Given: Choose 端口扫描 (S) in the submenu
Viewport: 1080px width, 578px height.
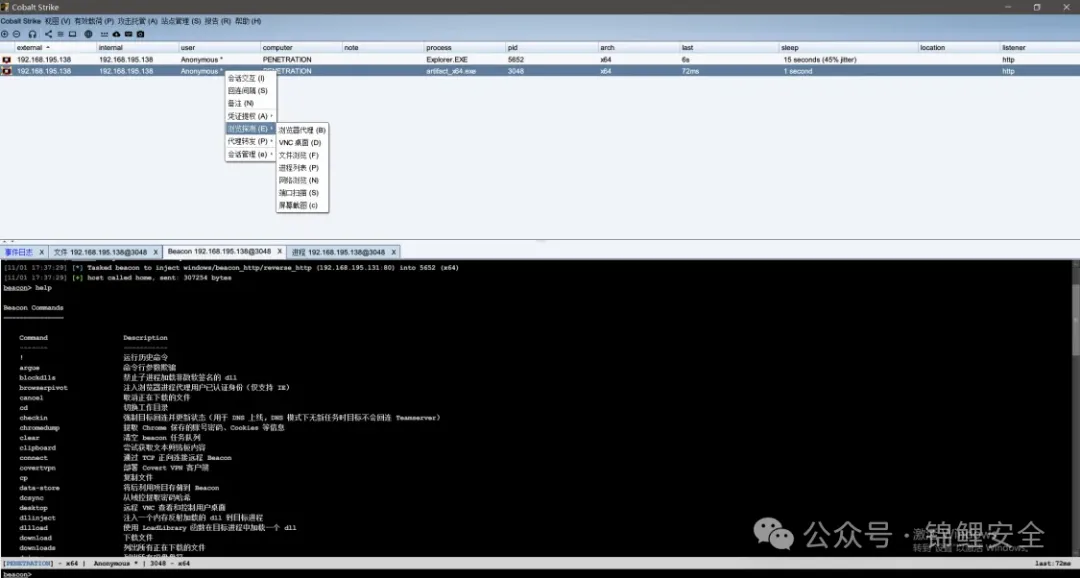Looking at the screenshot, I should [x=299, y=193].
